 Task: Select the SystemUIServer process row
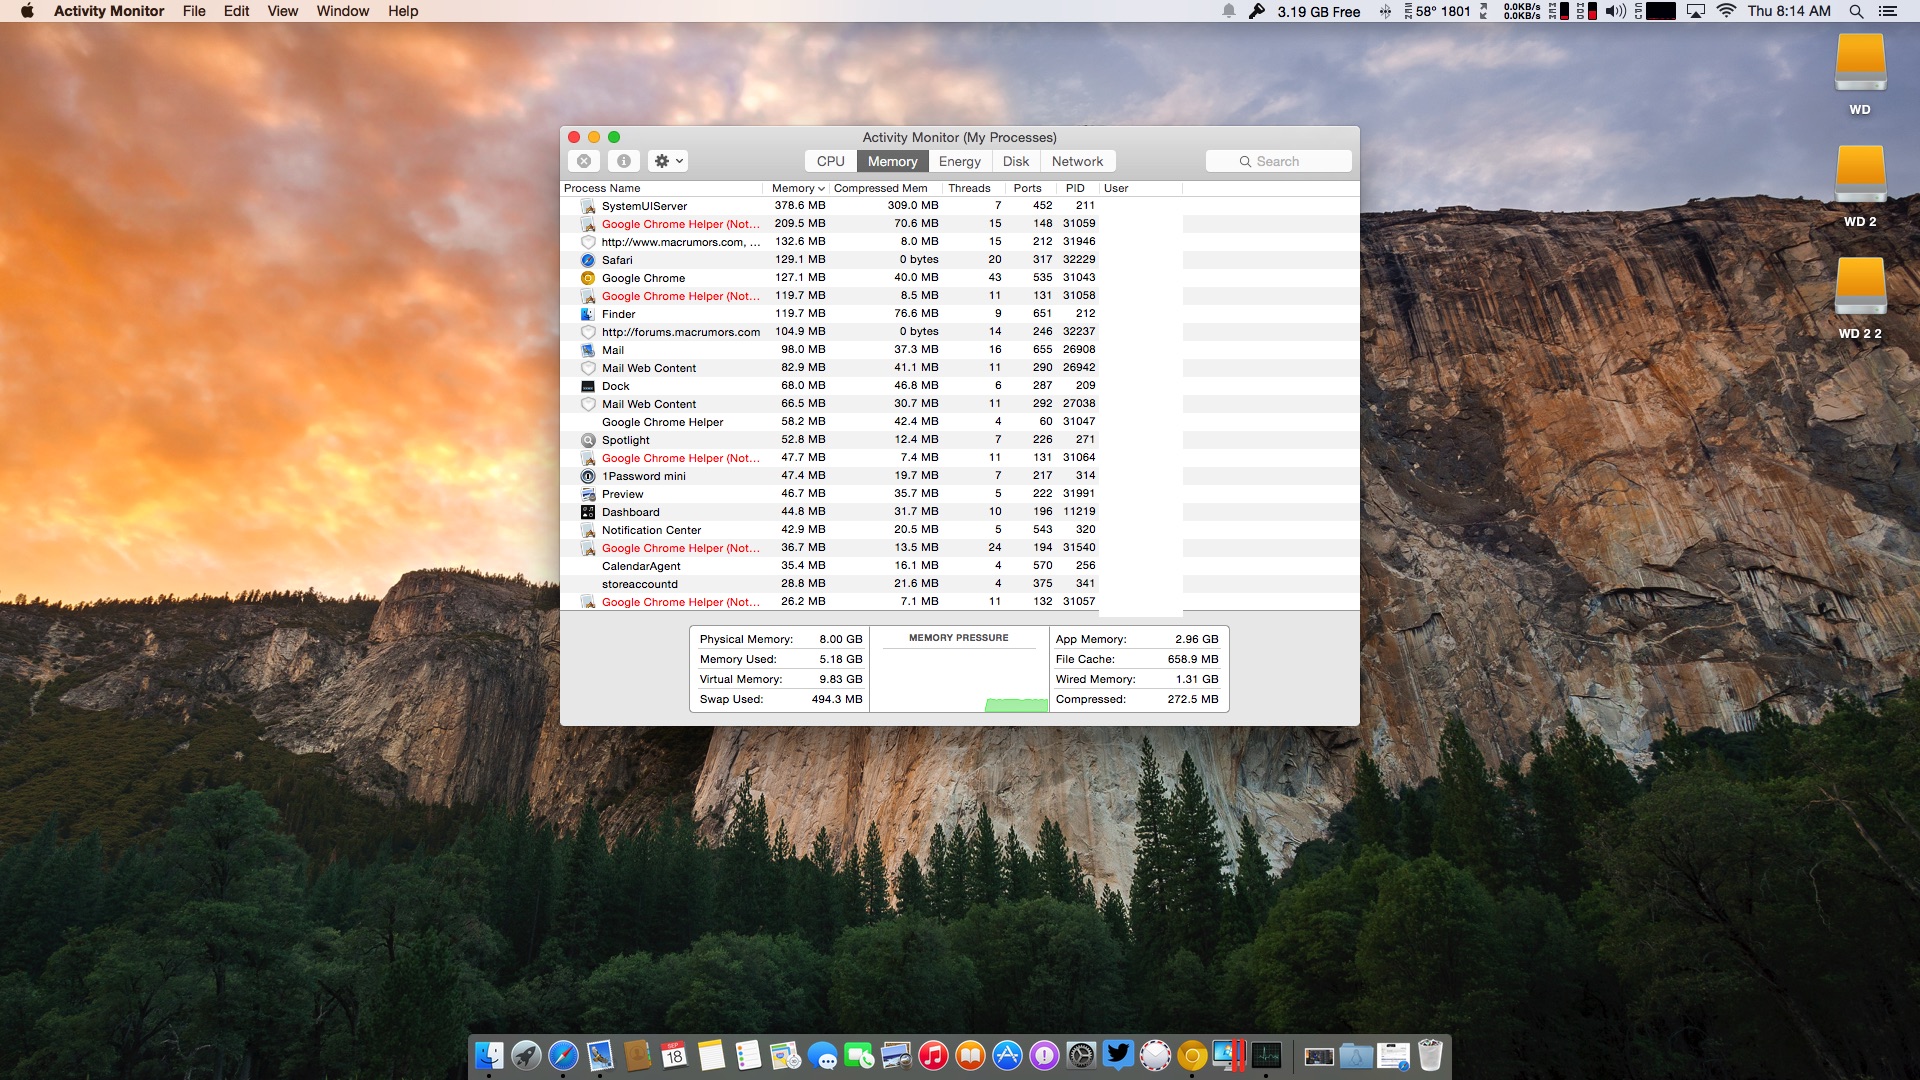pyautogui.click(x=644, y=206)
